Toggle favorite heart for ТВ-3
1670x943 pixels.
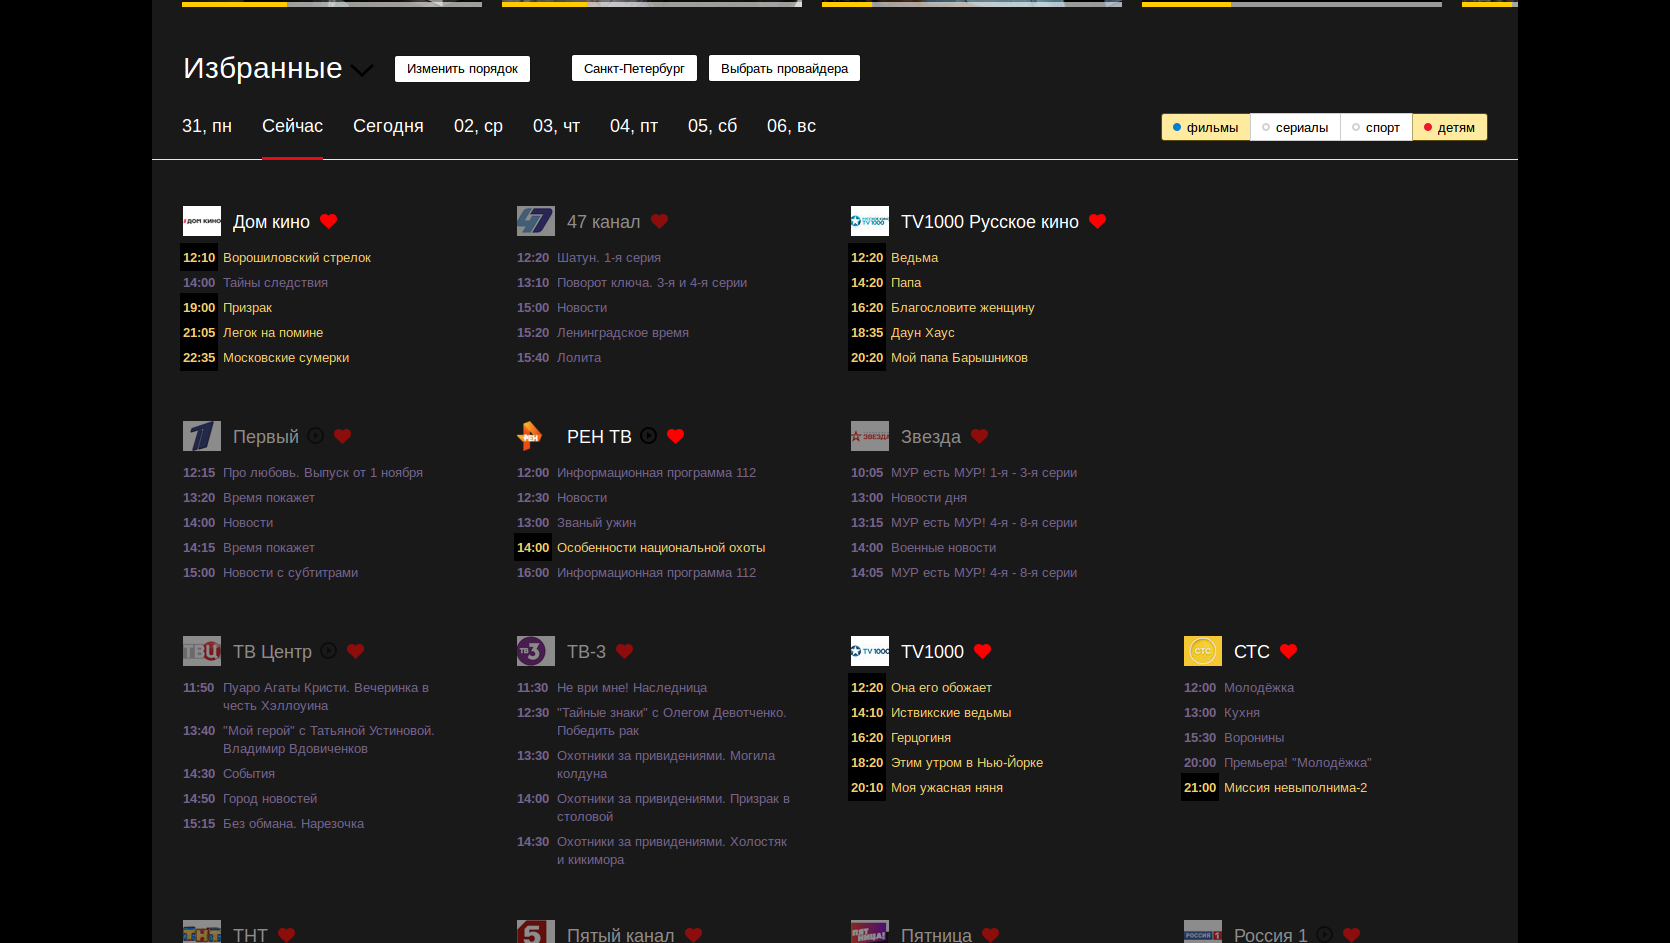625,651
